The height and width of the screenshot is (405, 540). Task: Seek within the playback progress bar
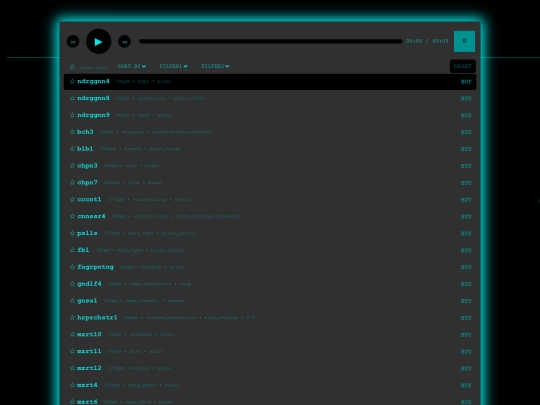[271, 41]
